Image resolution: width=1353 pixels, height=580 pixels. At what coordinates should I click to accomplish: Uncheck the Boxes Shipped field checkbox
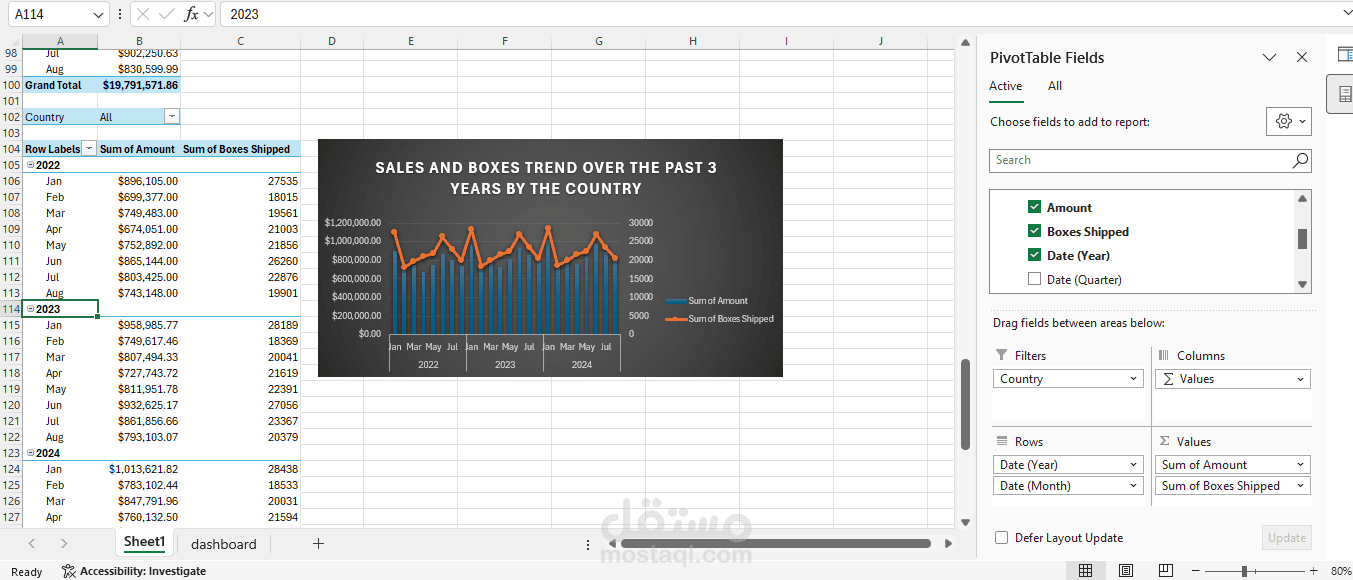[x=1035, y=231]
